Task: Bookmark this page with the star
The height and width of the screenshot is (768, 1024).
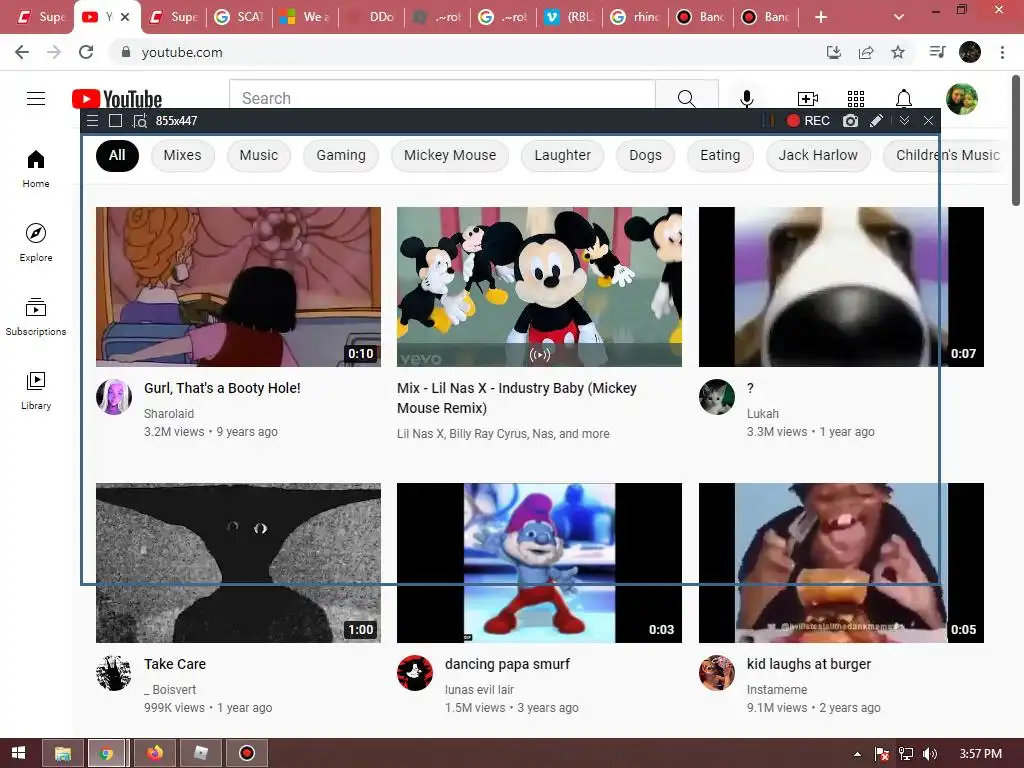Action: tap(898, 52)
